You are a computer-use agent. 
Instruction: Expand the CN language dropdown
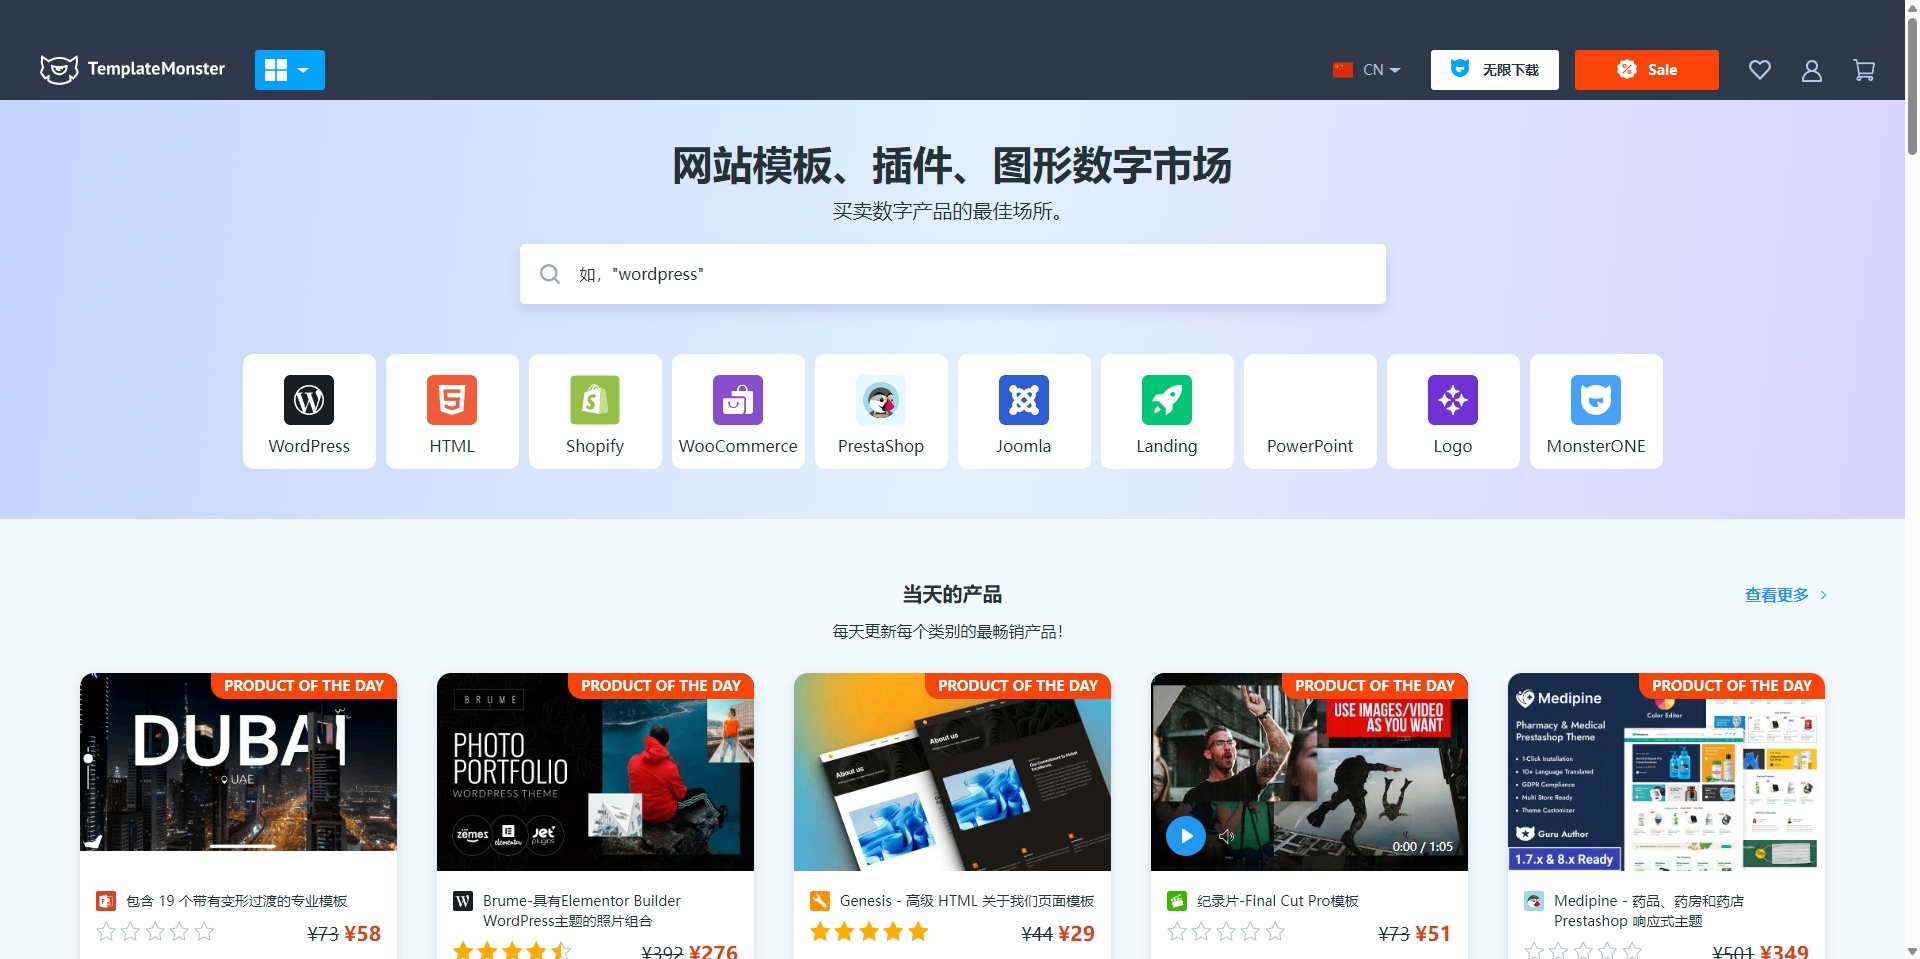pos(1380,70)
